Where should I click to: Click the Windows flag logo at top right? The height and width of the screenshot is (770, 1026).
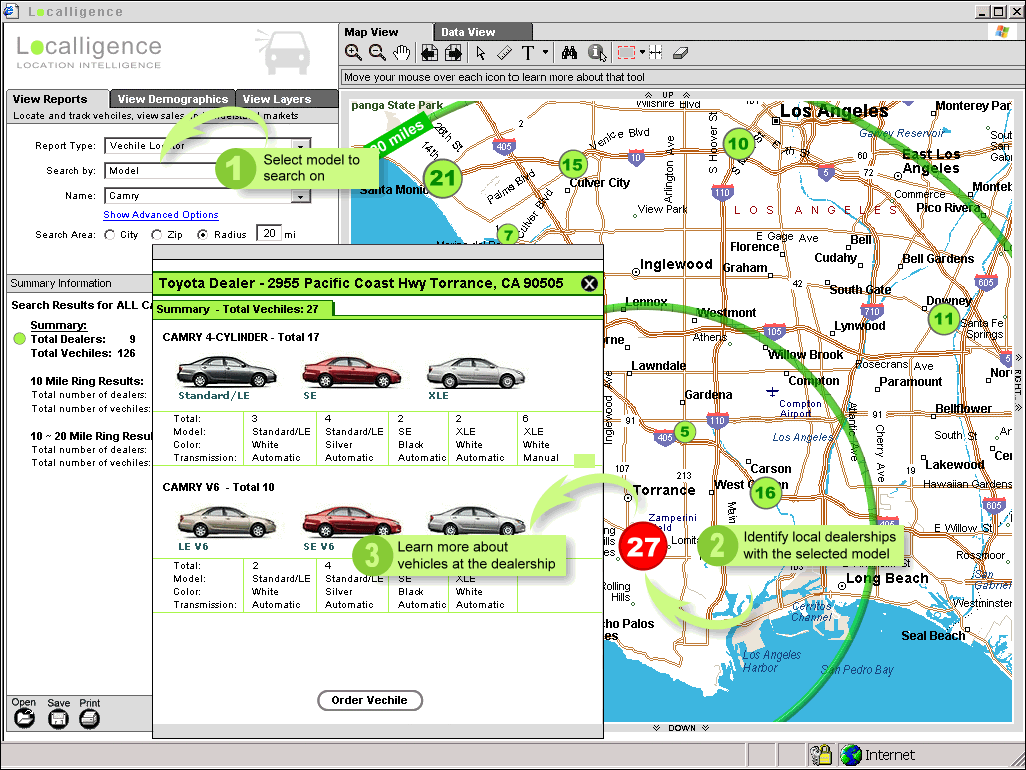click(x=1002, y=31)
